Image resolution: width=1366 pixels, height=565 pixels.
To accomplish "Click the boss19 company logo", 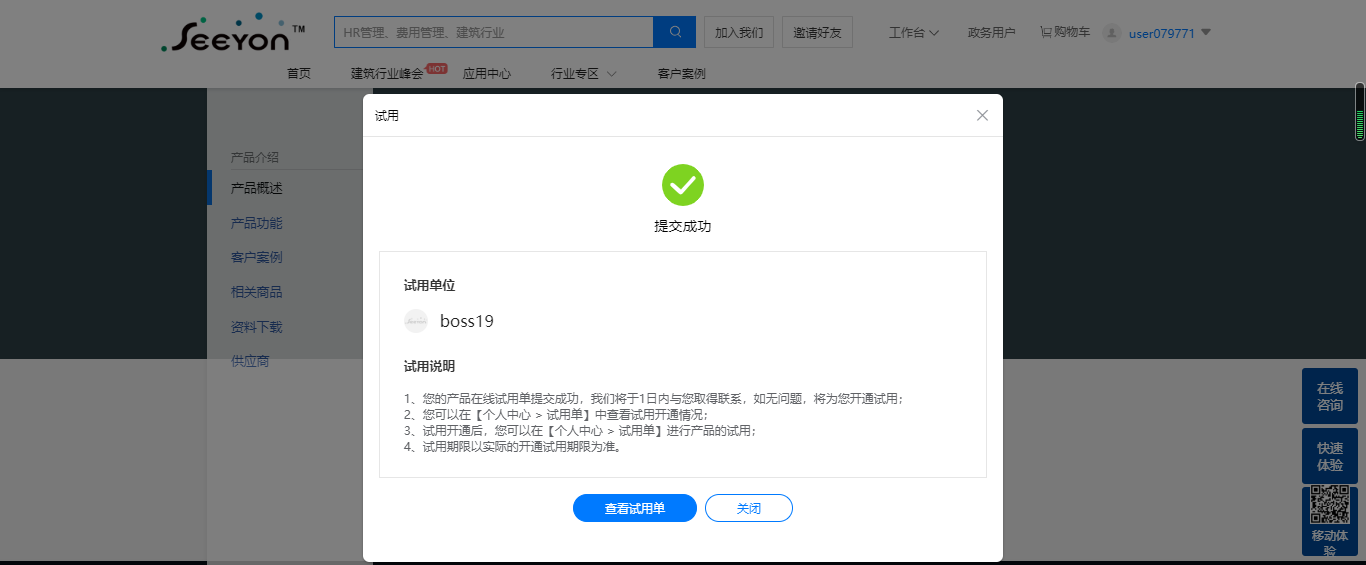I will click(x=415, y=321).
